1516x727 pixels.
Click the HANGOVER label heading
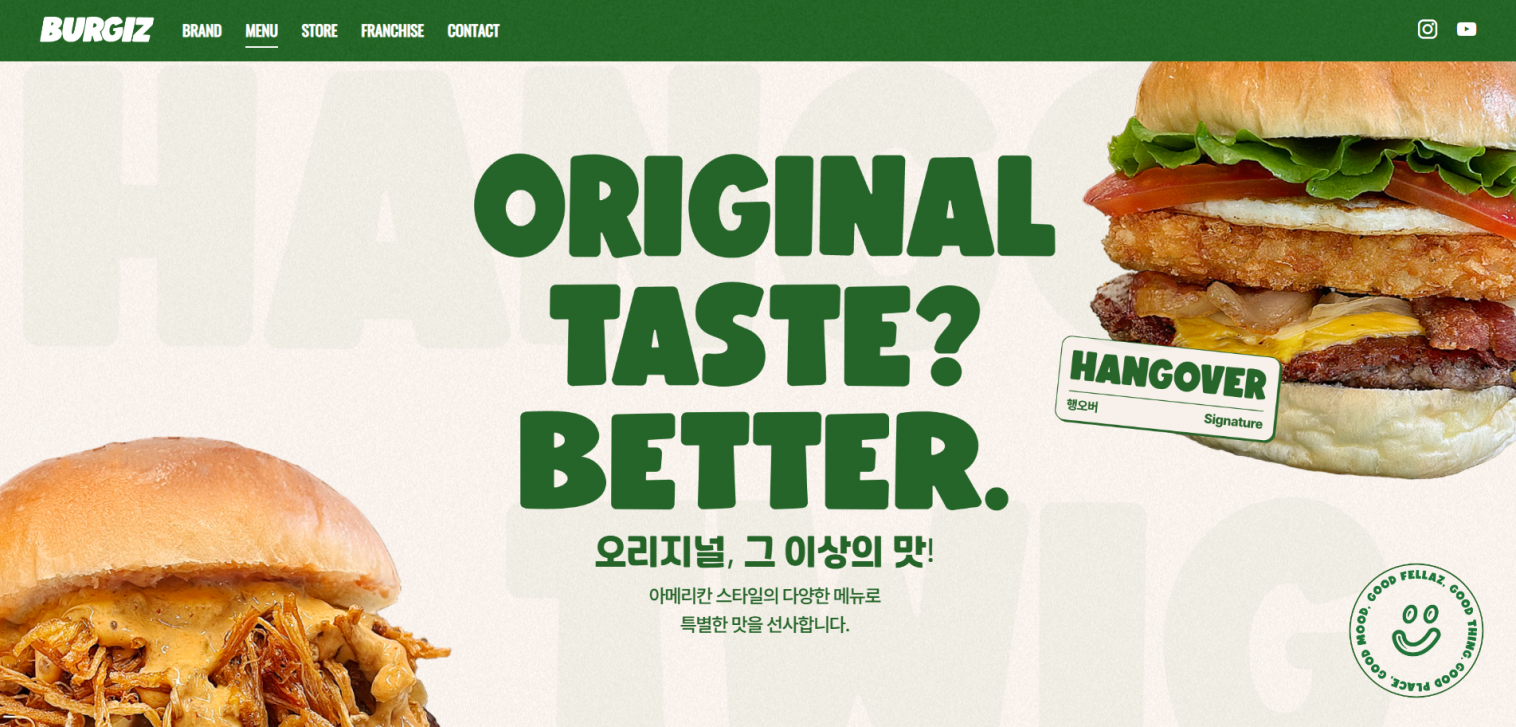pyautogui.click(x=1168, y=375)
